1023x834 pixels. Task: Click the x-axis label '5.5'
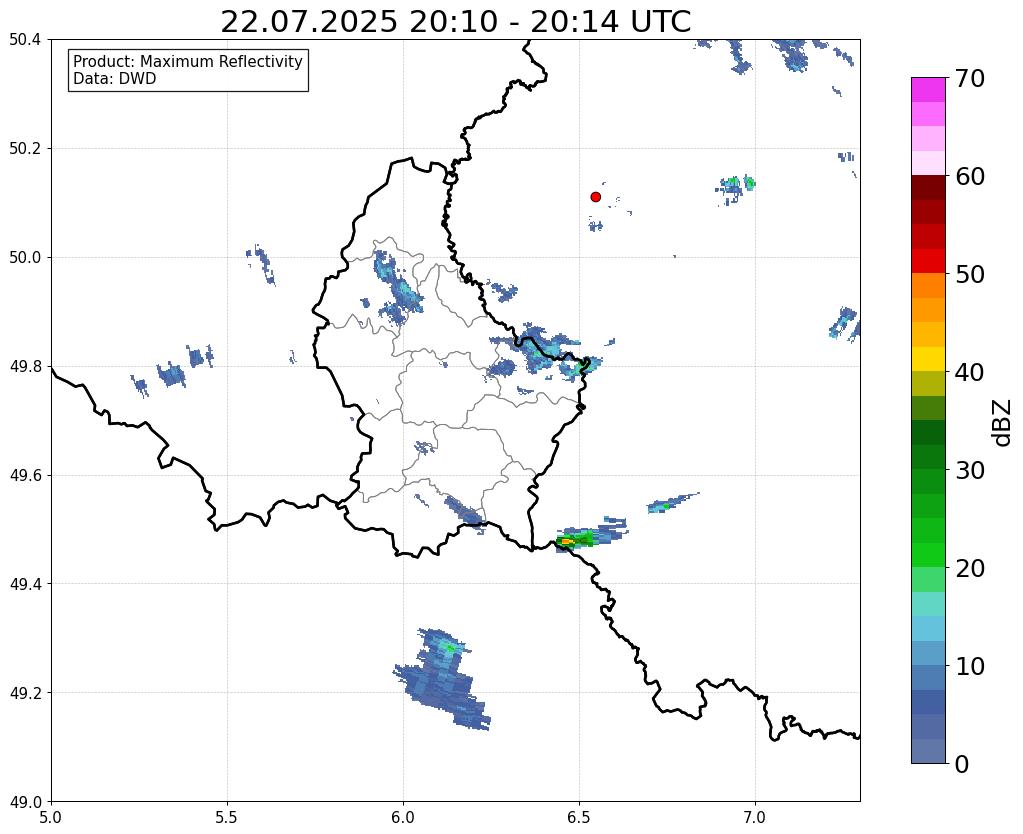(227, 817)
